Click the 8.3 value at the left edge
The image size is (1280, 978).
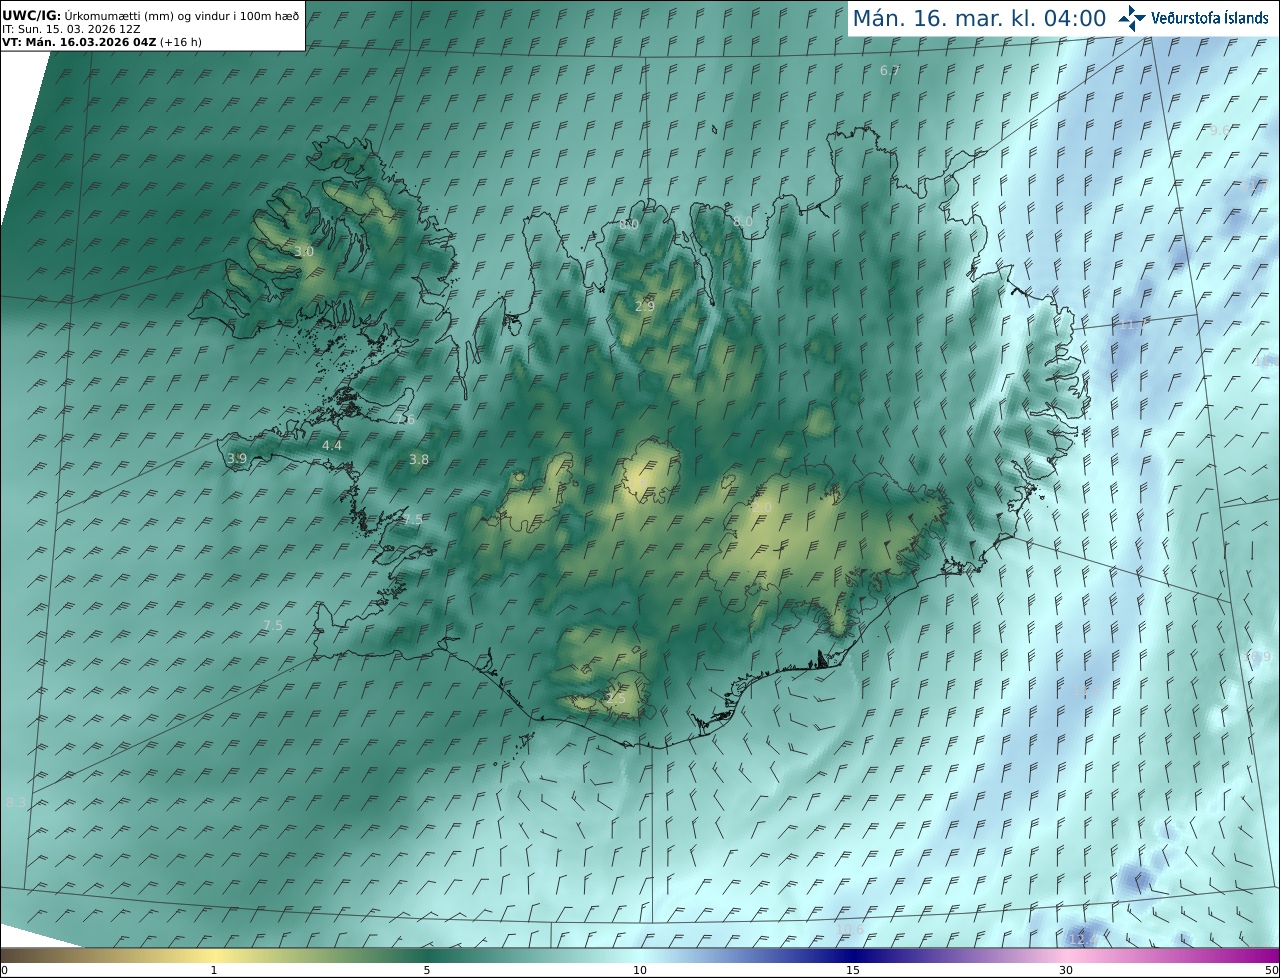pyautogui.click(x=15, y=802)
